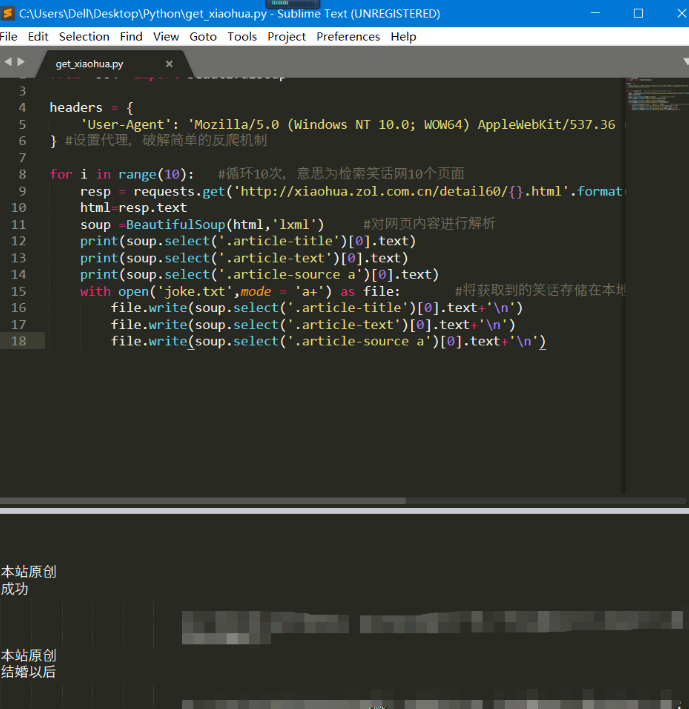Close the get_xiaohua.py tab
The width and height of the screenshot is (689, 709).
pyautogui.click(x=169, y=64)
